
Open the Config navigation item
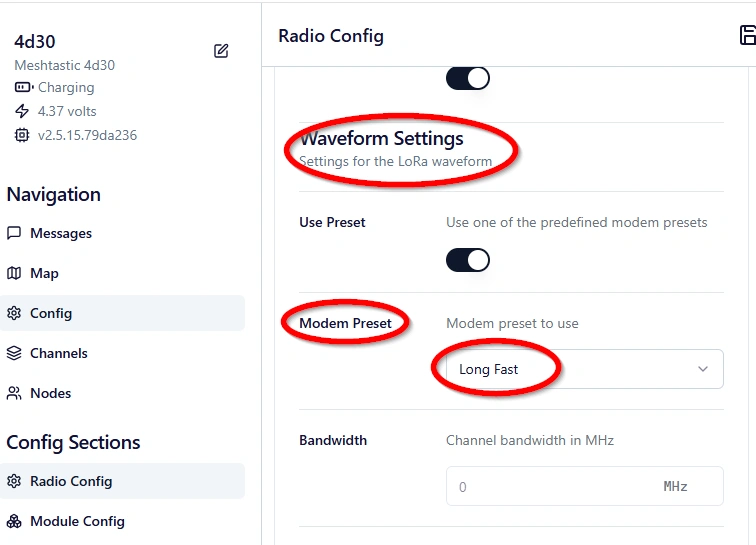(50, 313)
